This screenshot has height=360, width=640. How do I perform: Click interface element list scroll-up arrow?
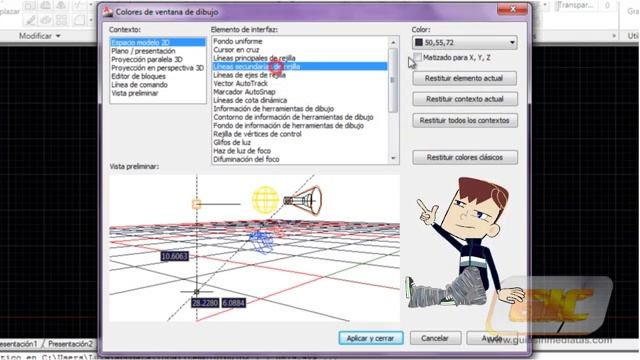click(393, 42)
